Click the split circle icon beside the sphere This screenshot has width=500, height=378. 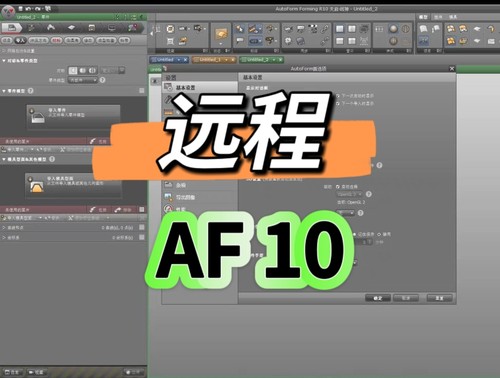click(x=406, y=29)
